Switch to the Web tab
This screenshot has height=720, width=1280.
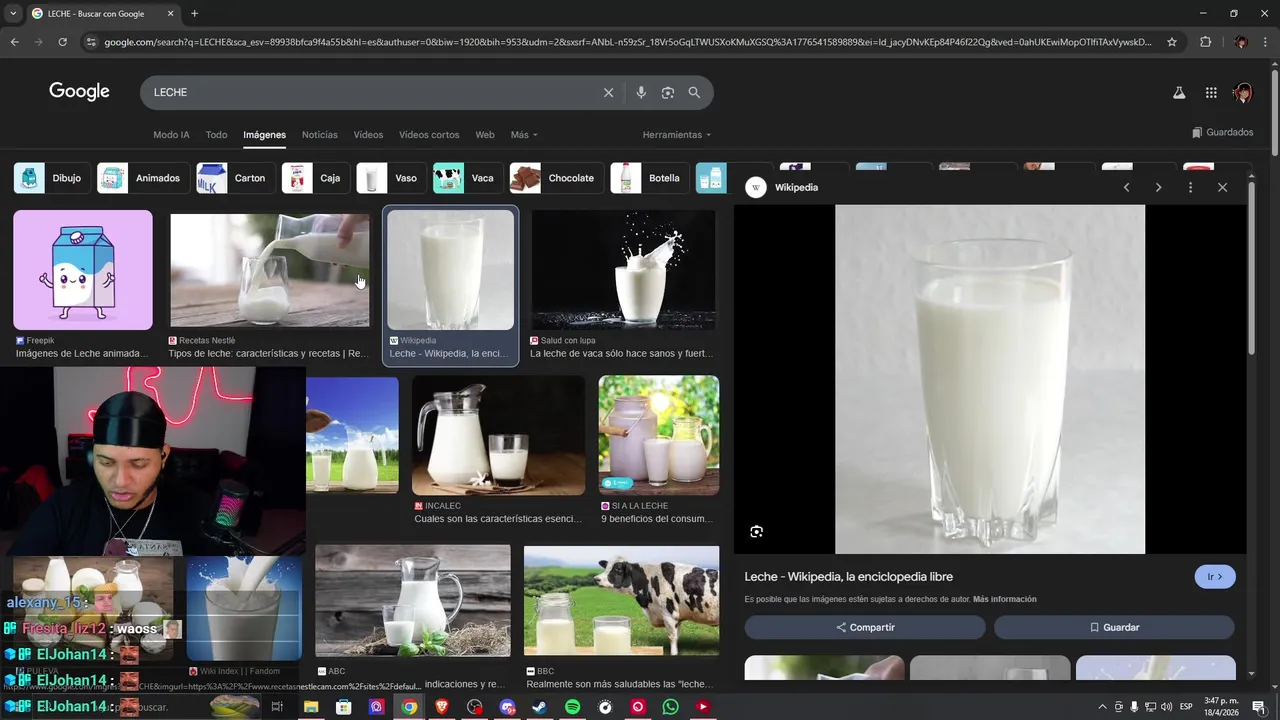(485, 135)
